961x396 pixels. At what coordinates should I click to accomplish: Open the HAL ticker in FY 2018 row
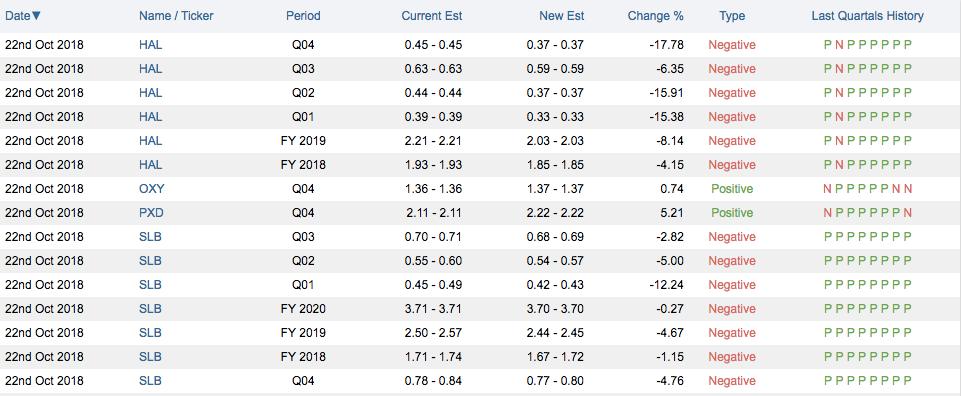click(x=151, y=165)
